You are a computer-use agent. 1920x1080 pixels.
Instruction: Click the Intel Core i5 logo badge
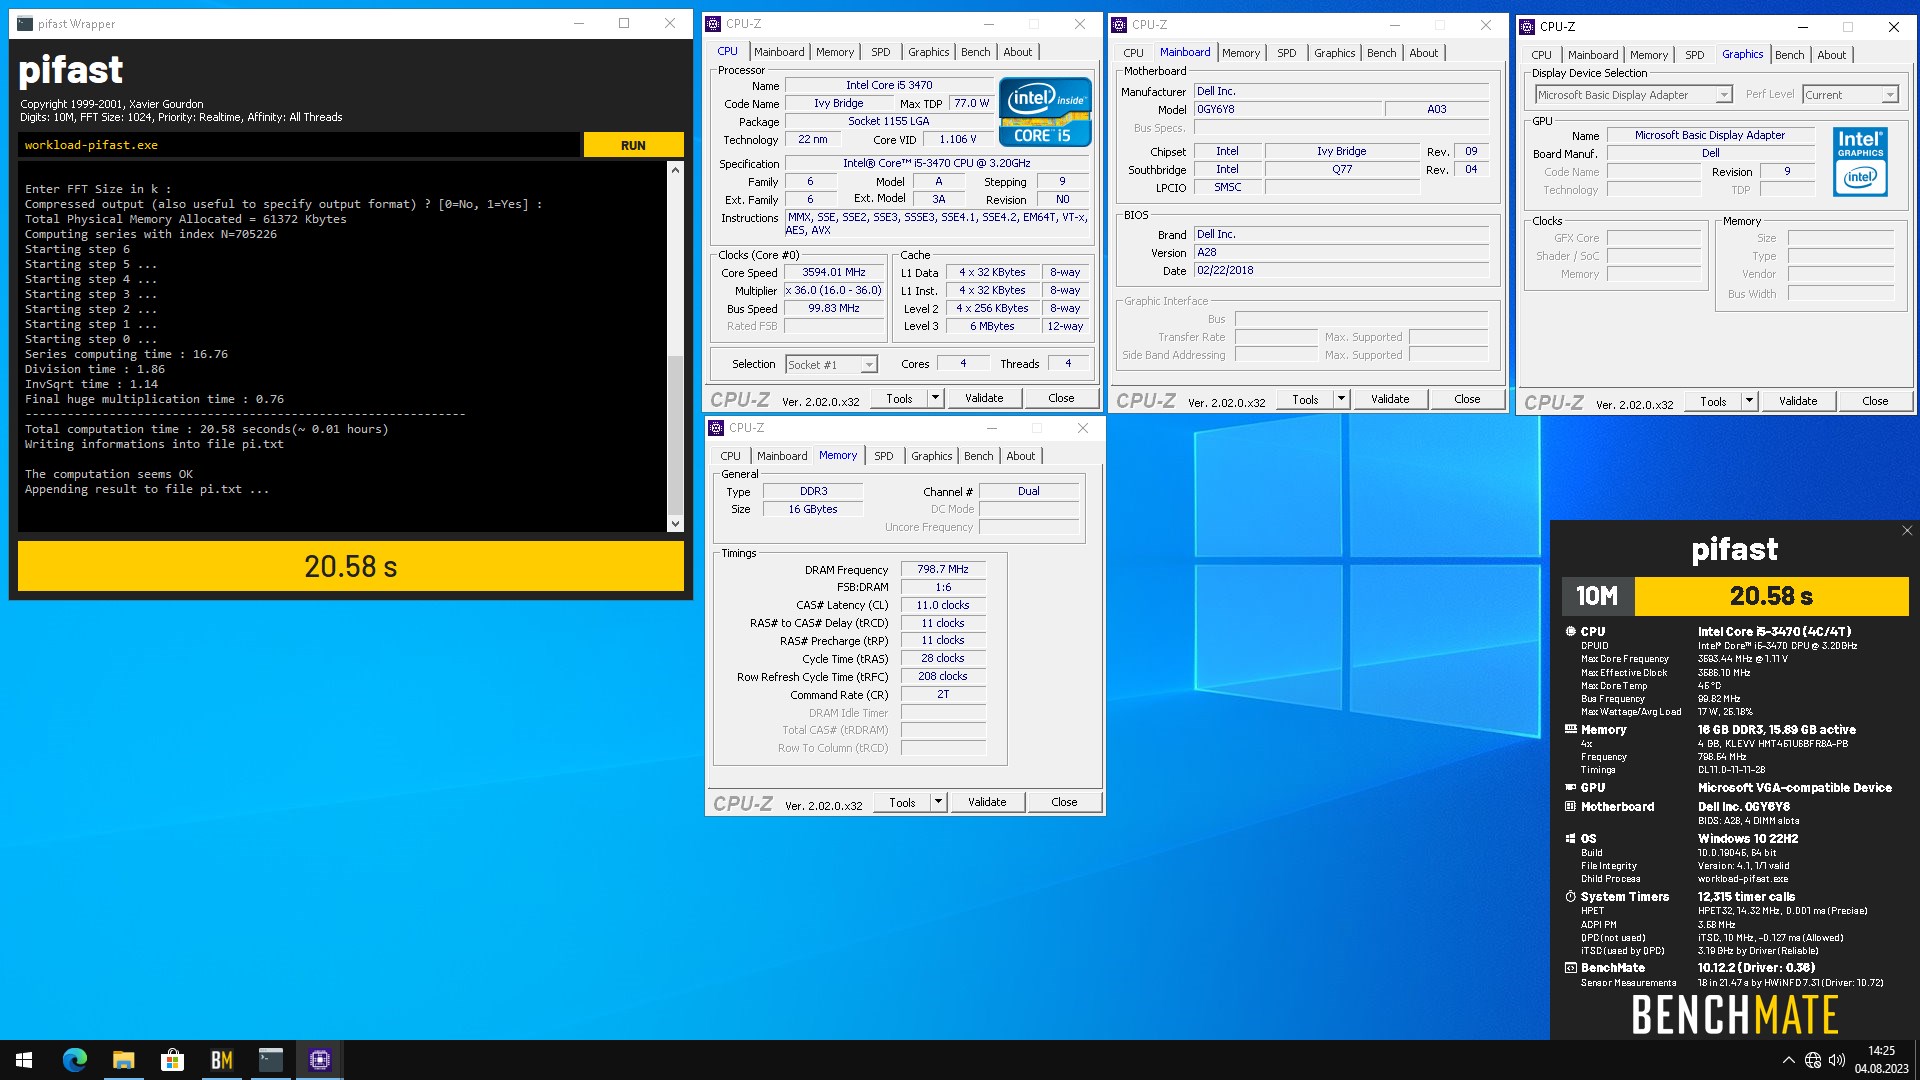pyautogui.click(x=1045, y=112)
